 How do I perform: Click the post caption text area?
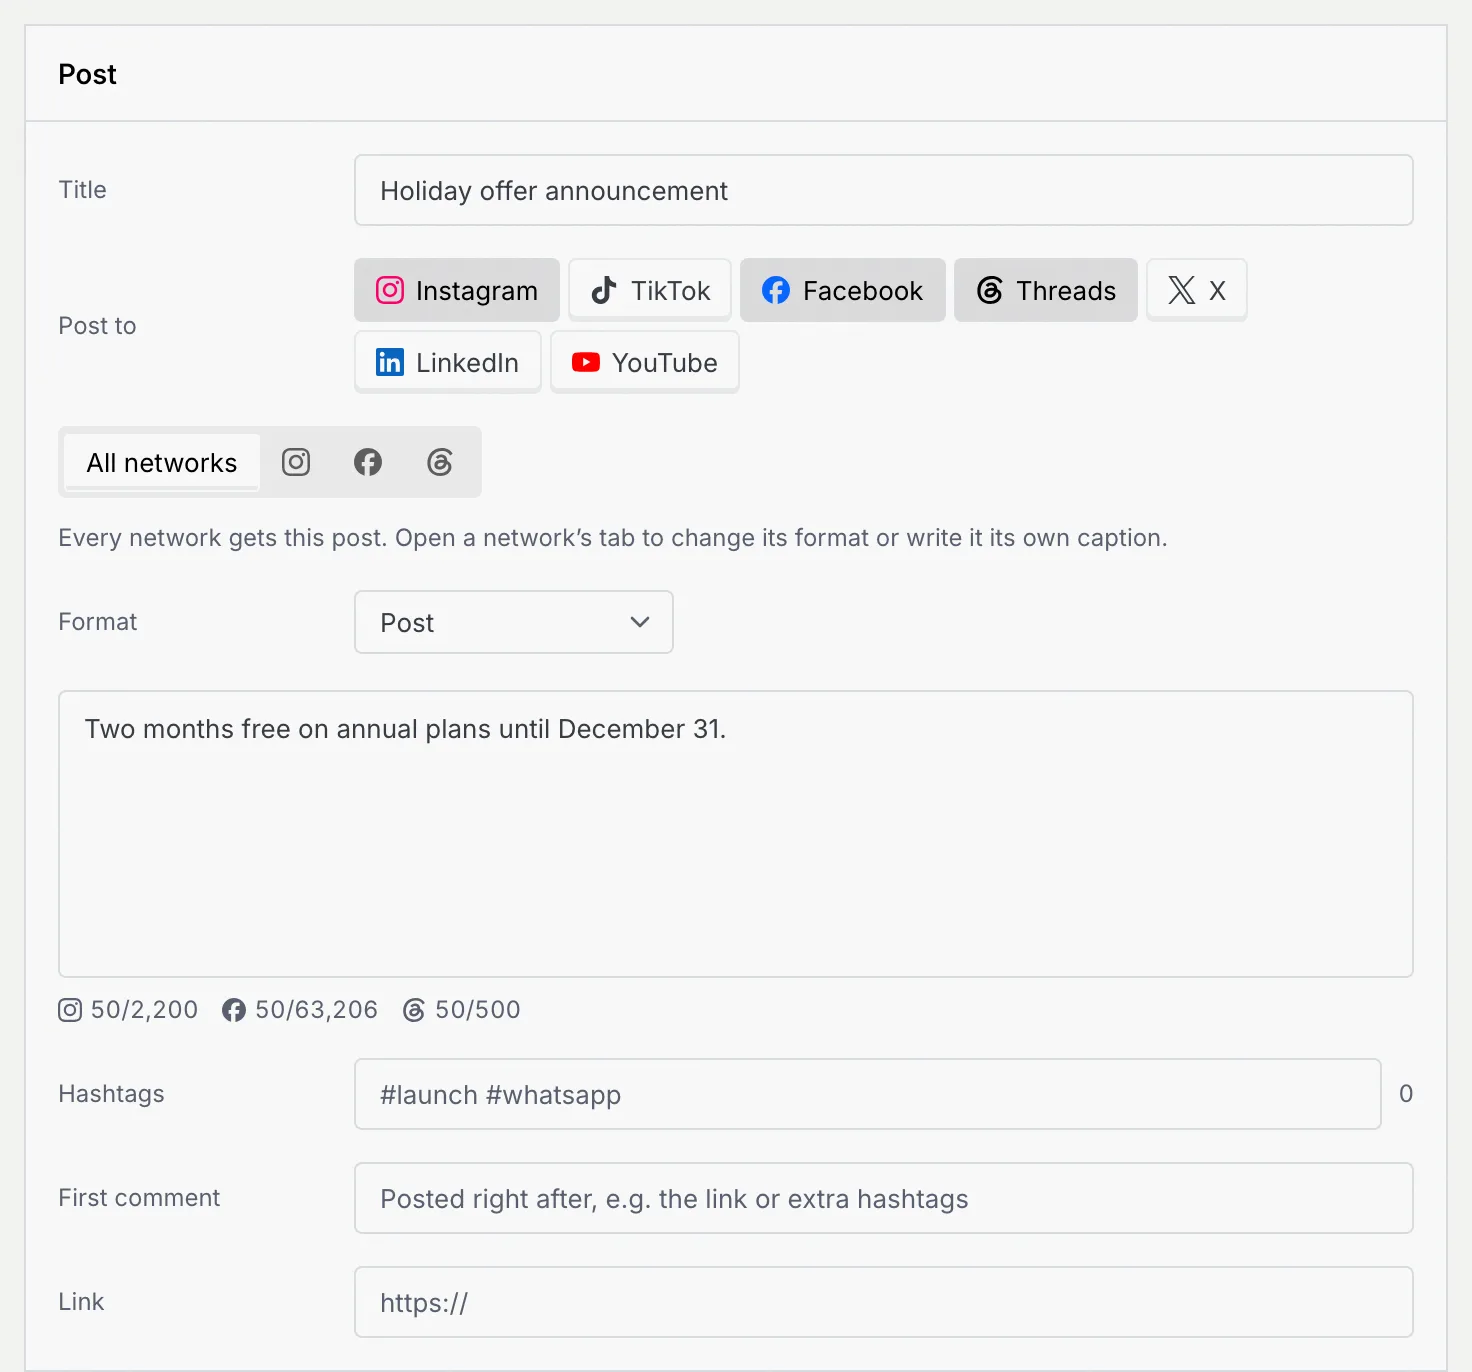(x=736, y=834)
